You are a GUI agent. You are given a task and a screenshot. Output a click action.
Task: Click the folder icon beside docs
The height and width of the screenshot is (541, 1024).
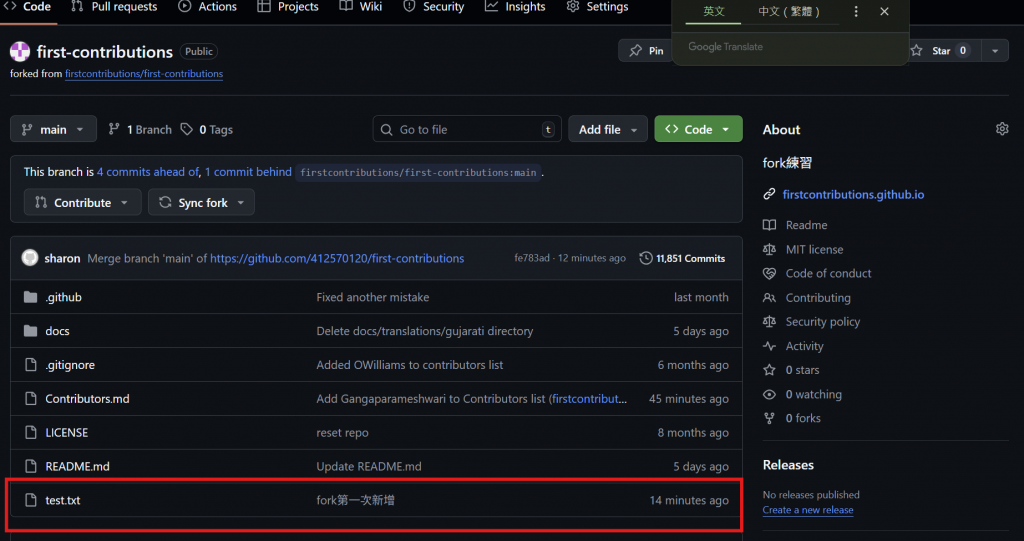pos(30,331)
